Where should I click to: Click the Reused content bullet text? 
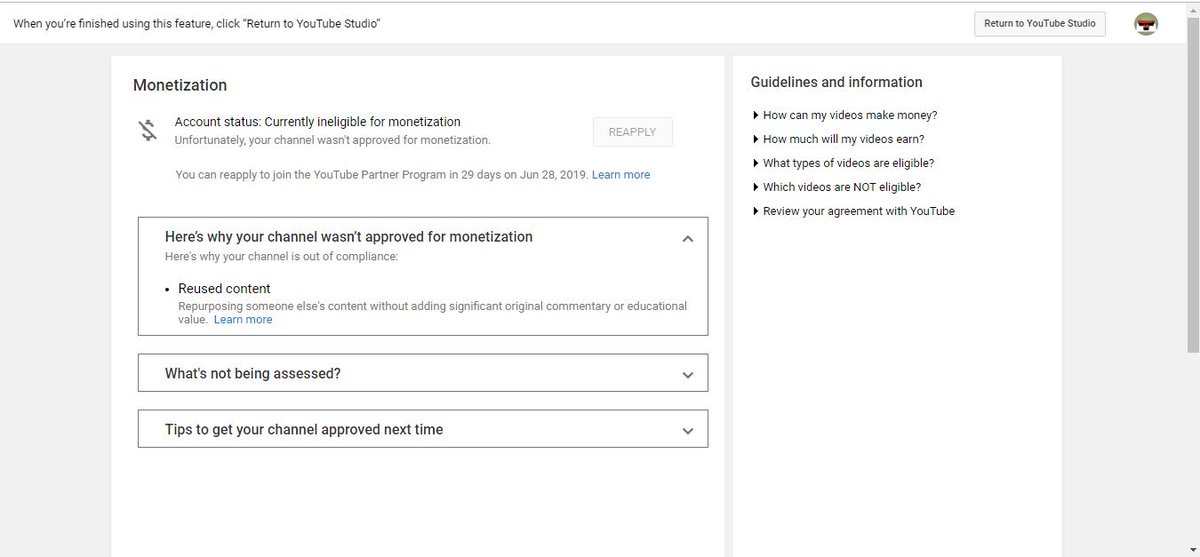pos(224,289)
